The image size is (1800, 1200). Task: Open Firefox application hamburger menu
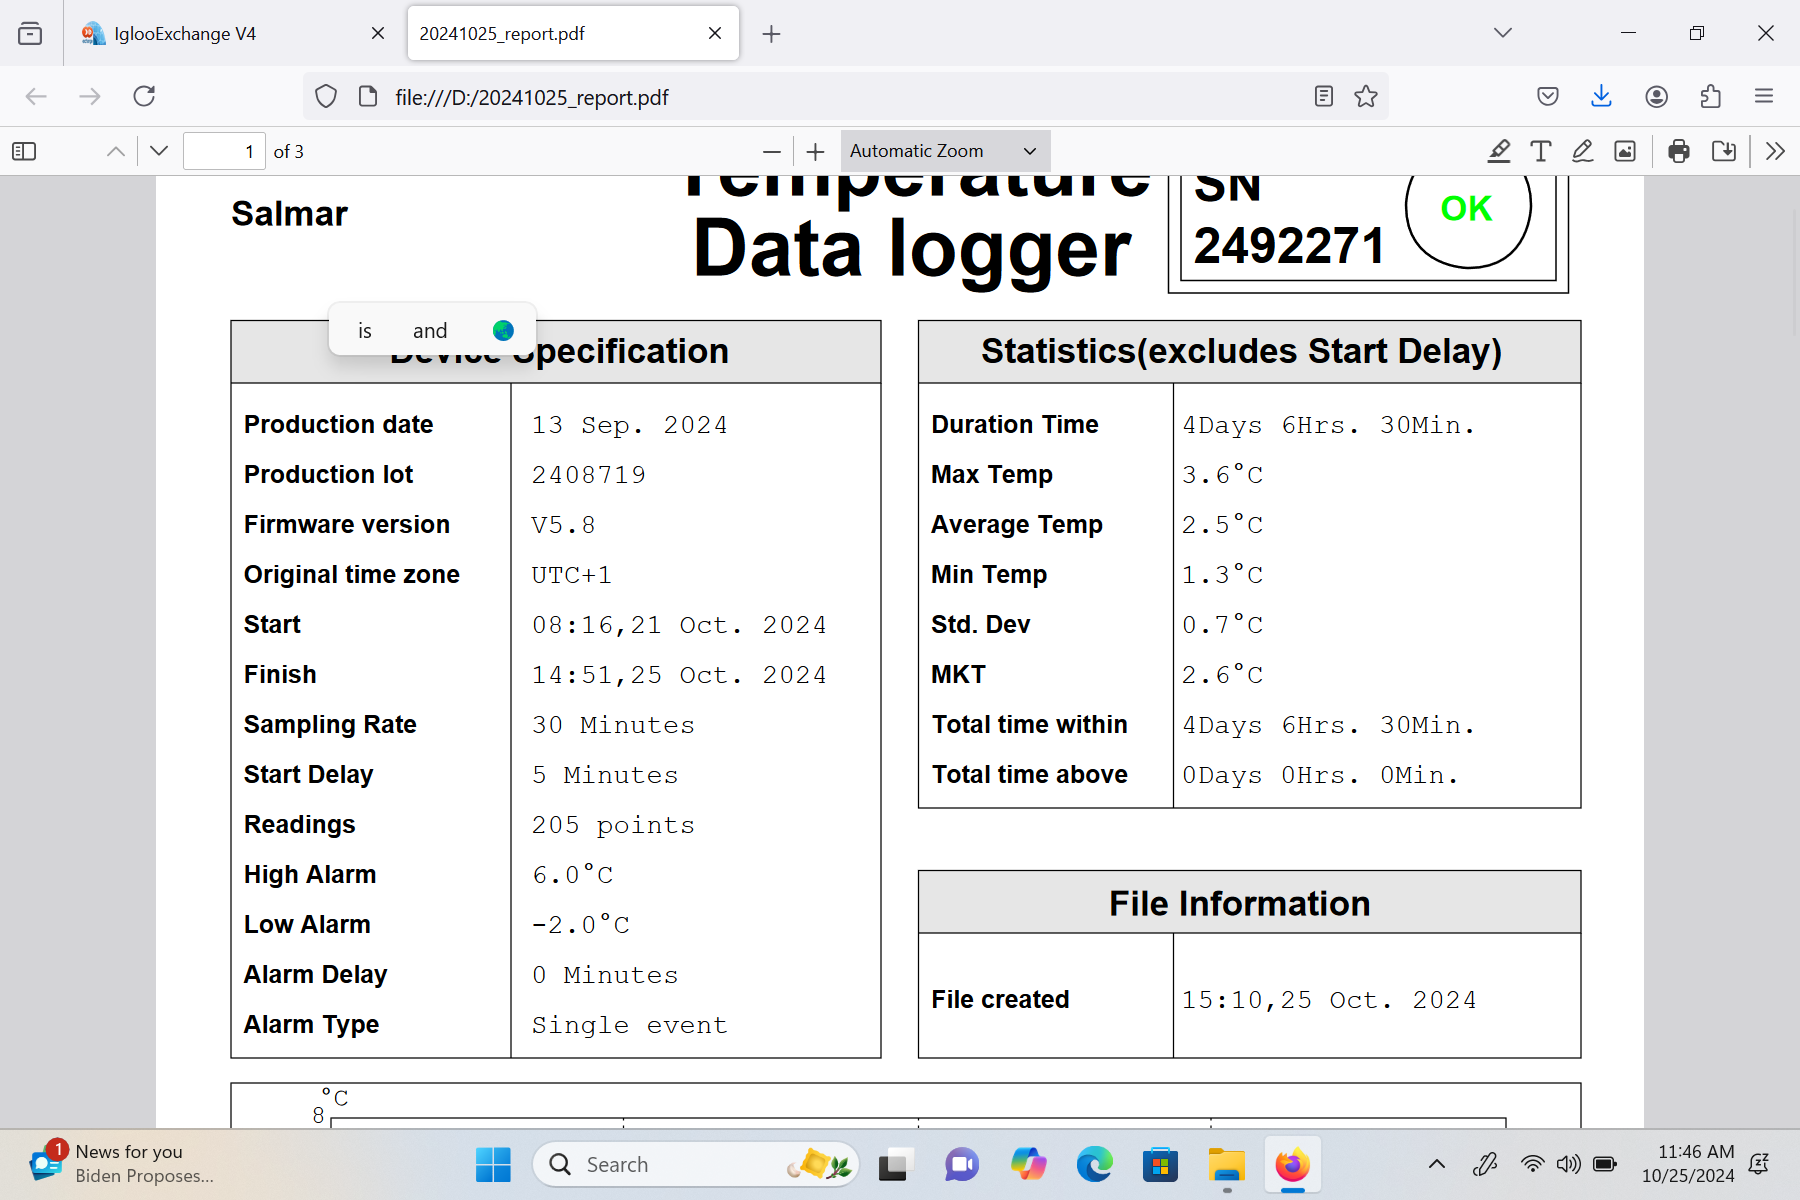pyautogui.click(x=1764, y=96)
